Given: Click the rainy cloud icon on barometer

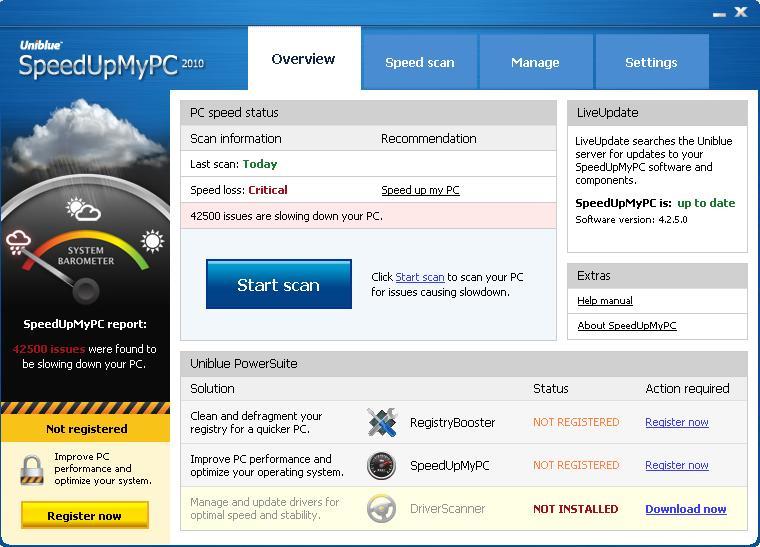Looking at the screenshot, I should coord(19,240).
